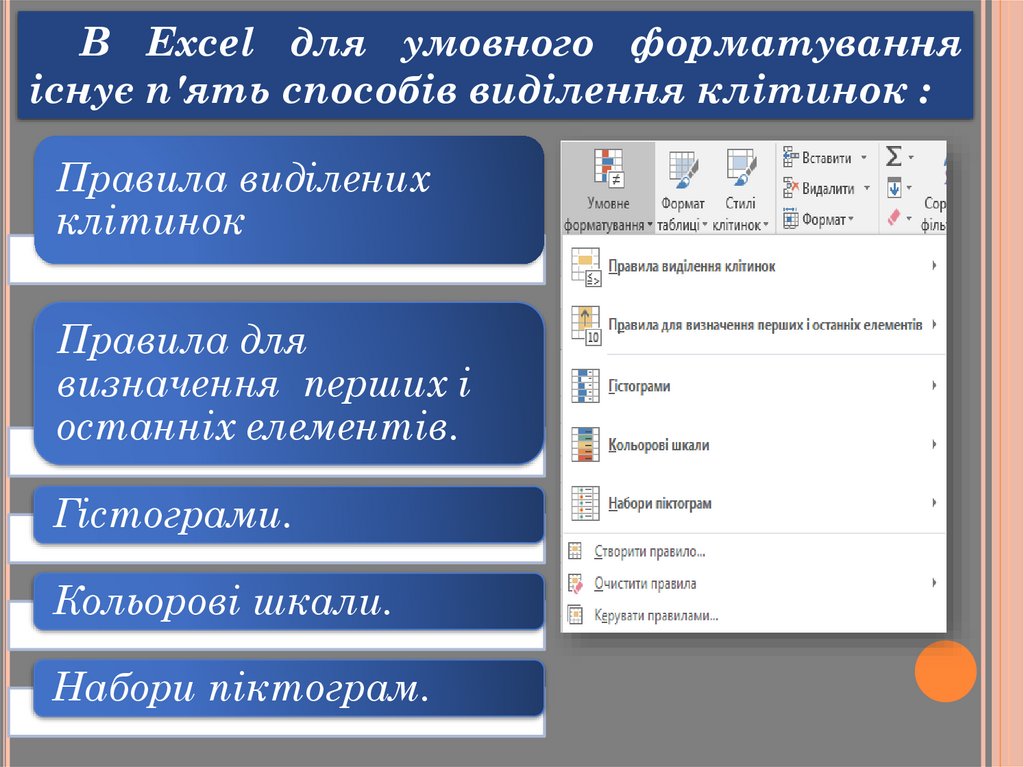Open the Видалити dropdown arrow

[867, 188]
